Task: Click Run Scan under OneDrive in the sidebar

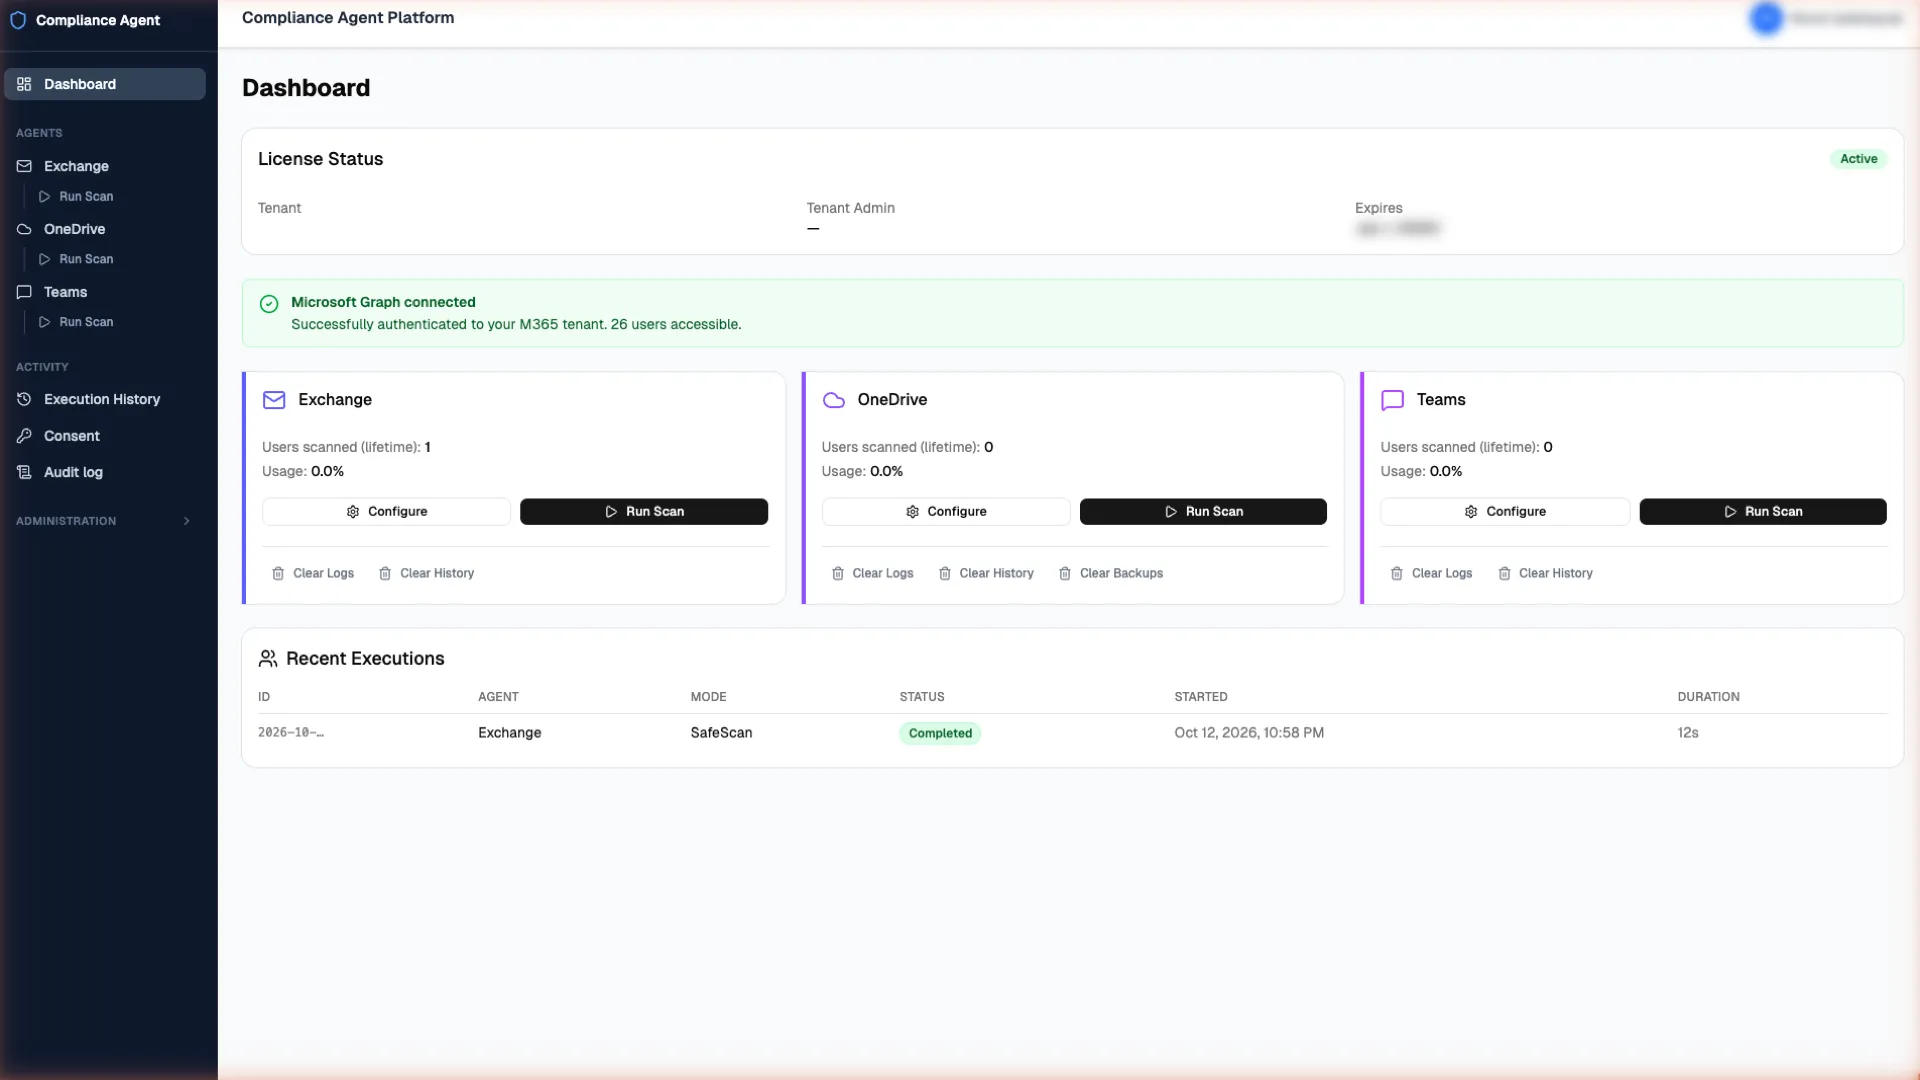Action: click(x=76, y=259)
